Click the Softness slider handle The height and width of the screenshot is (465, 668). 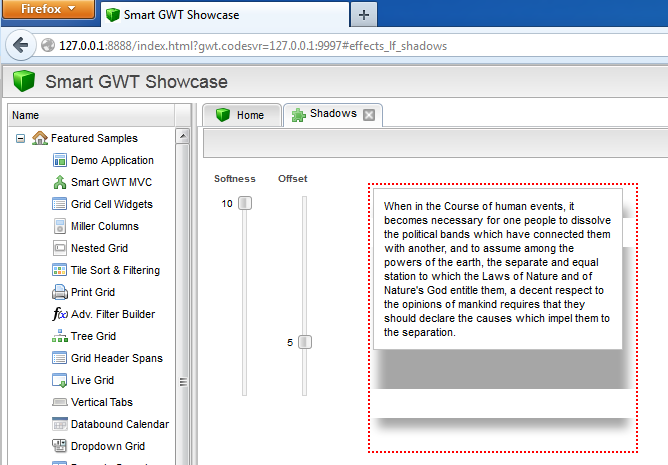click(x=244, y=203)
